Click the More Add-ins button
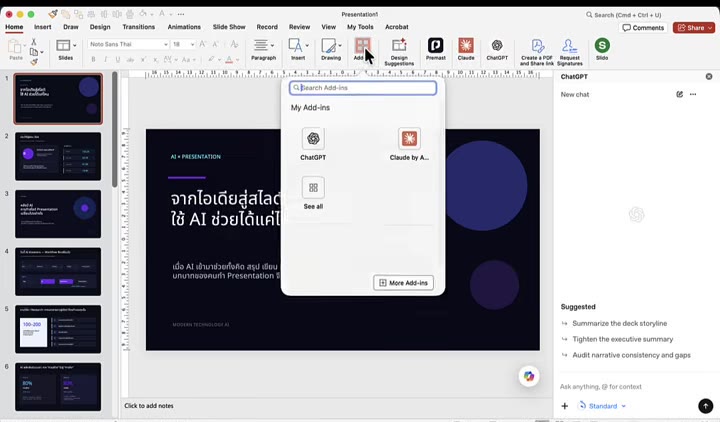 (403, 283)
